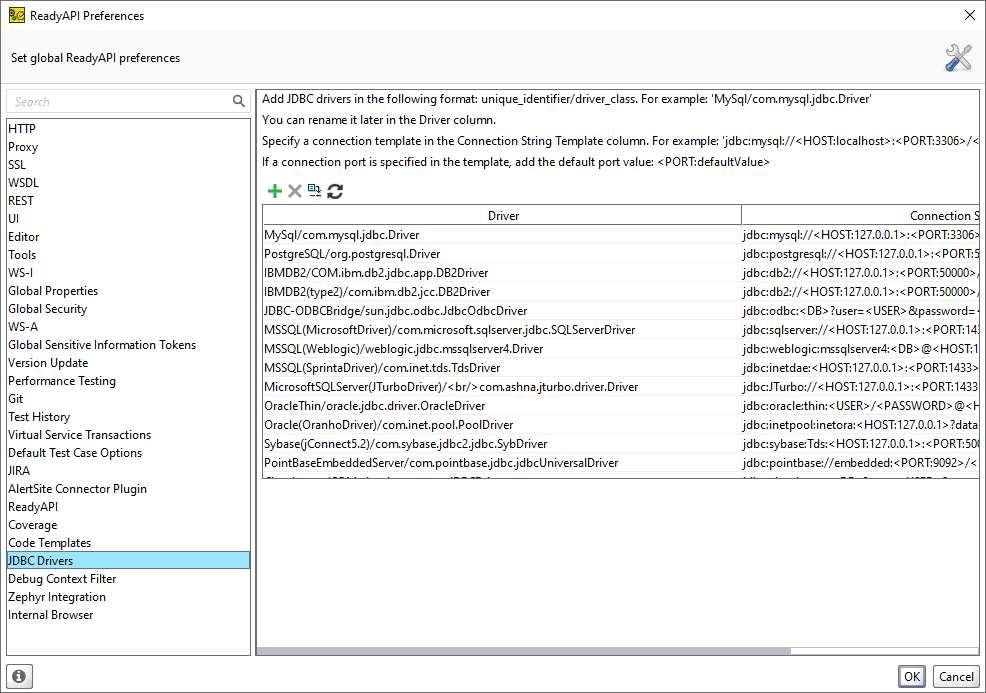Select PostgreSQL/org.postgresql.Driver row
The width and height of the screenshot is (986, 693).
click(502, 254)
